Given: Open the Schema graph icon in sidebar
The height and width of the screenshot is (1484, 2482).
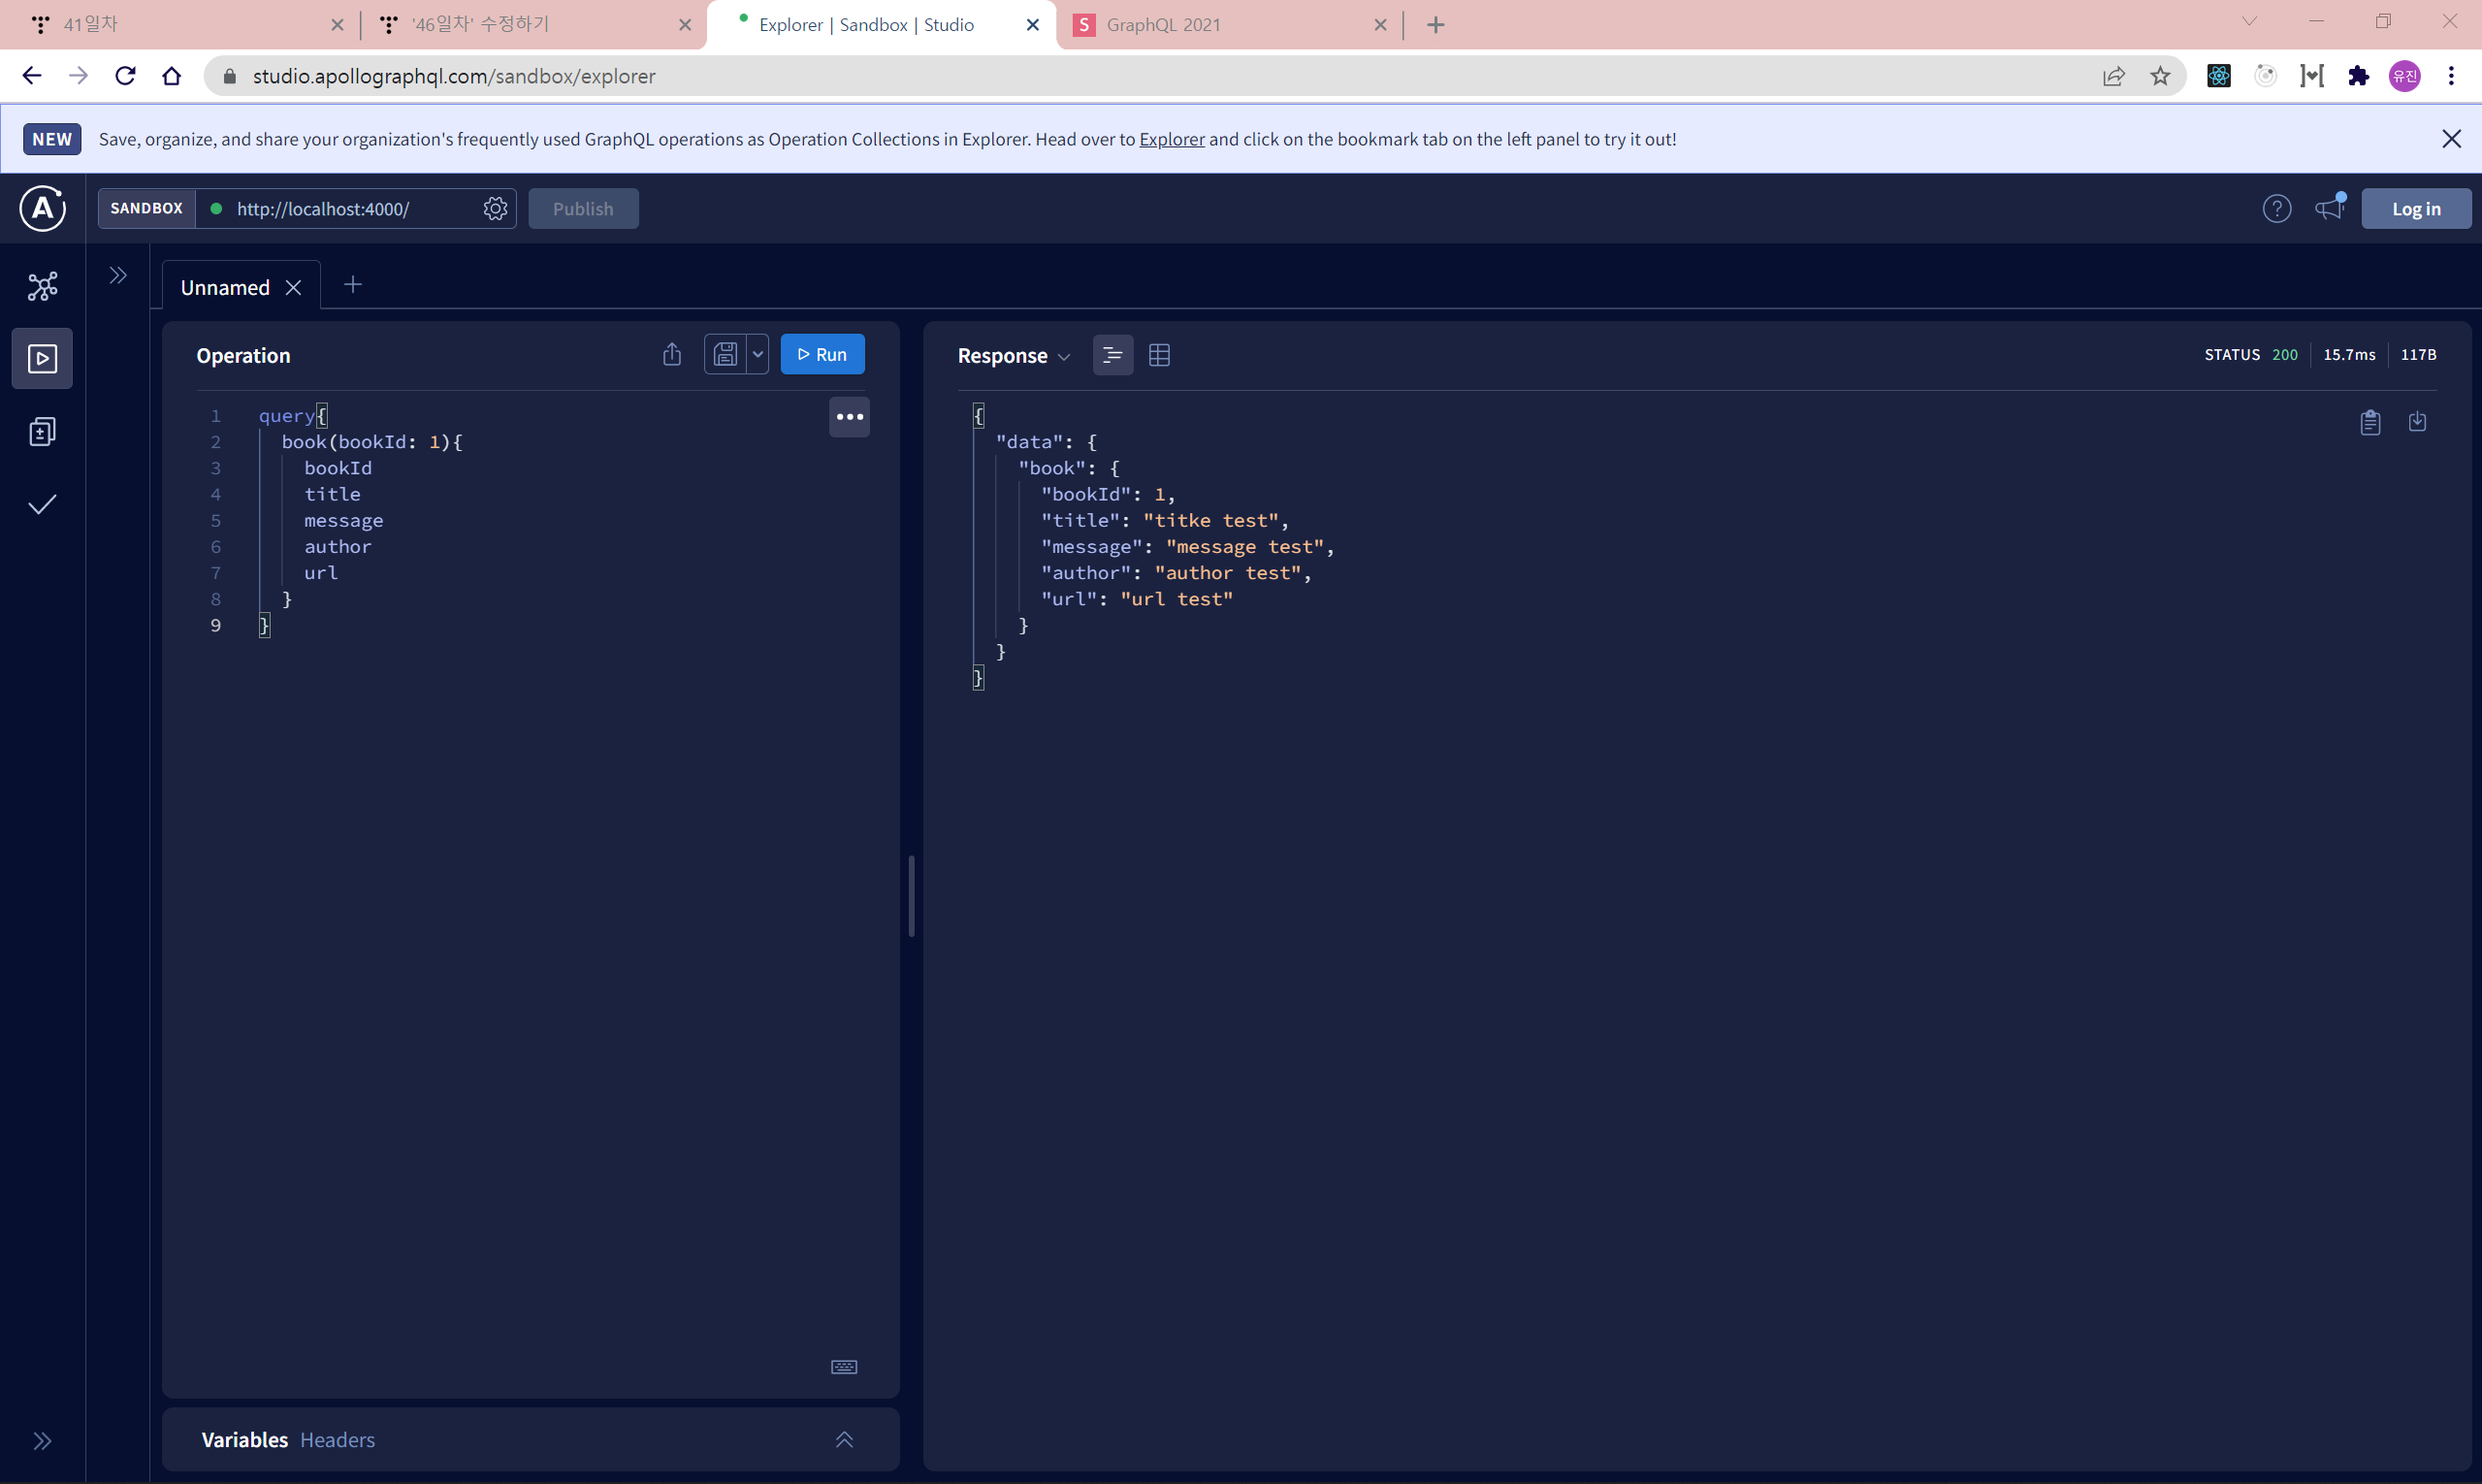Looking at the screenshot, I should (42, 287).
